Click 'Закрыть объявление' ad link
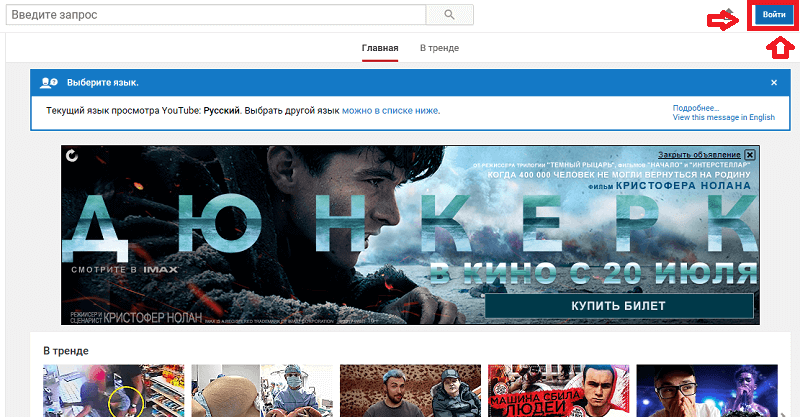 pos(699,155)
